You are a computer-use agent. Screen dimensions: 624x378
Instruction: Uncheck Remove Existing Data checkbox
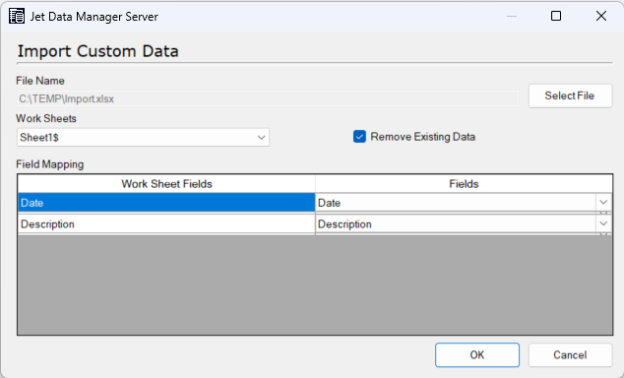[x=359, y=137]
